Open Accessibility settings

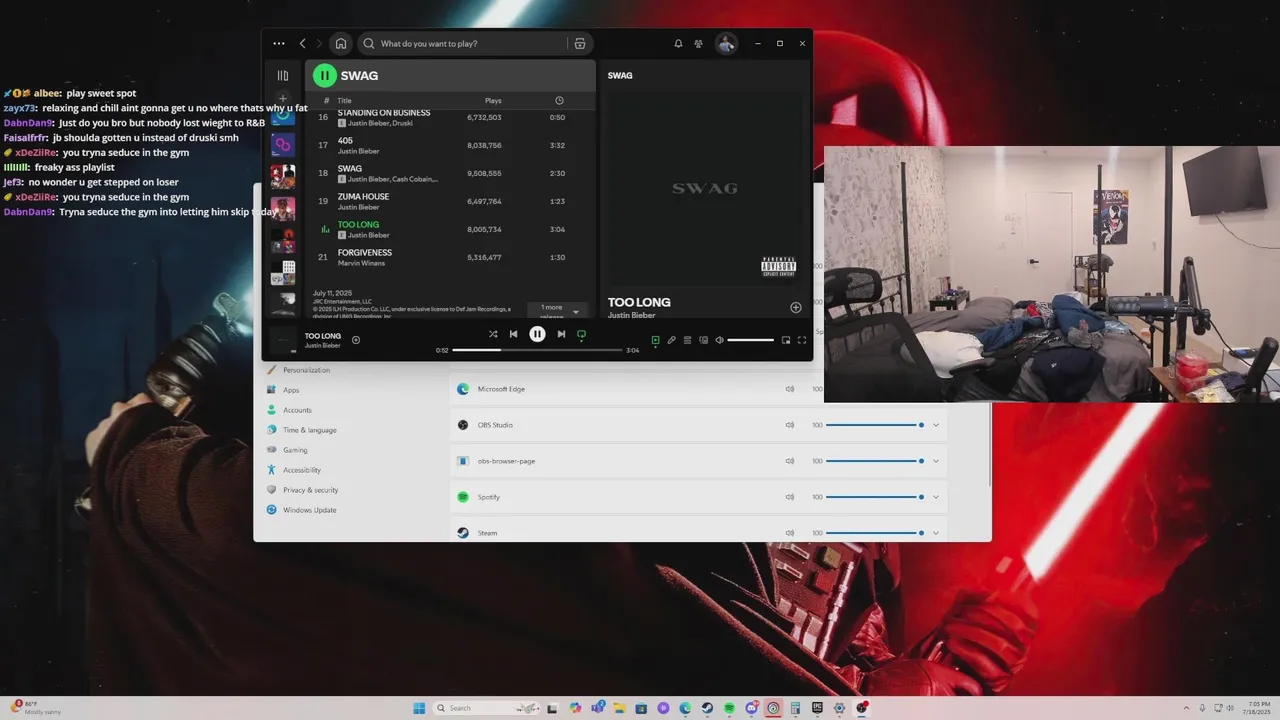301,470
